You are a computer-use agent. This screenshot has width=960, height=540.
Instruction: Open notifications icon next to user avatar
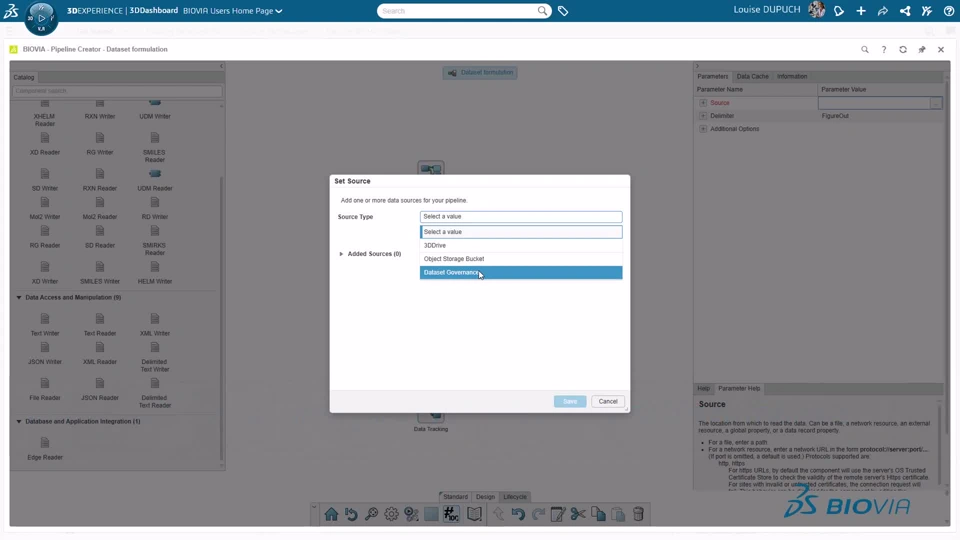(839, 10)
